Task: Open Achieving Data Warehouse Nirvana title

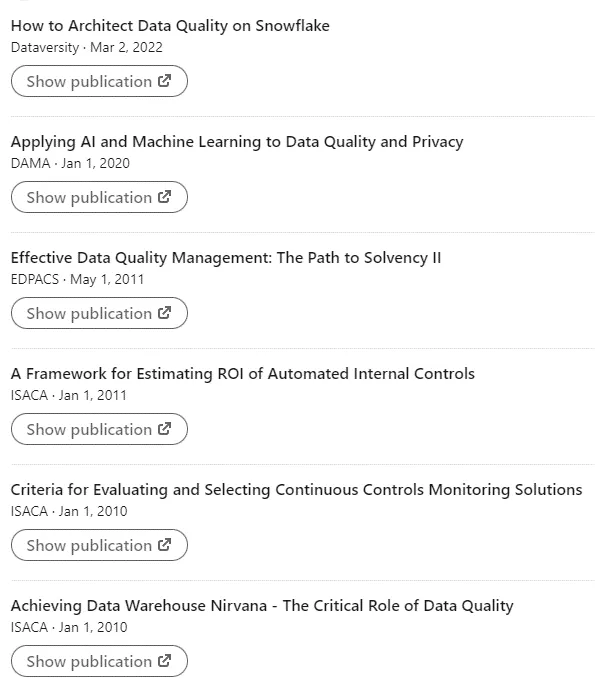Action: [x=262, y=605]
